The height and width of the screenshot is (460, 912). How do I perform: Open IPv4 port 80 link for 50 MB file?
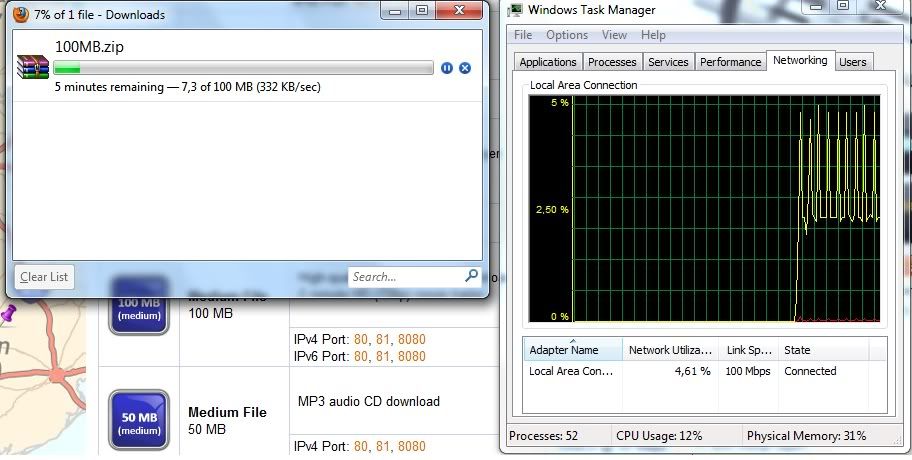(361, 446)
